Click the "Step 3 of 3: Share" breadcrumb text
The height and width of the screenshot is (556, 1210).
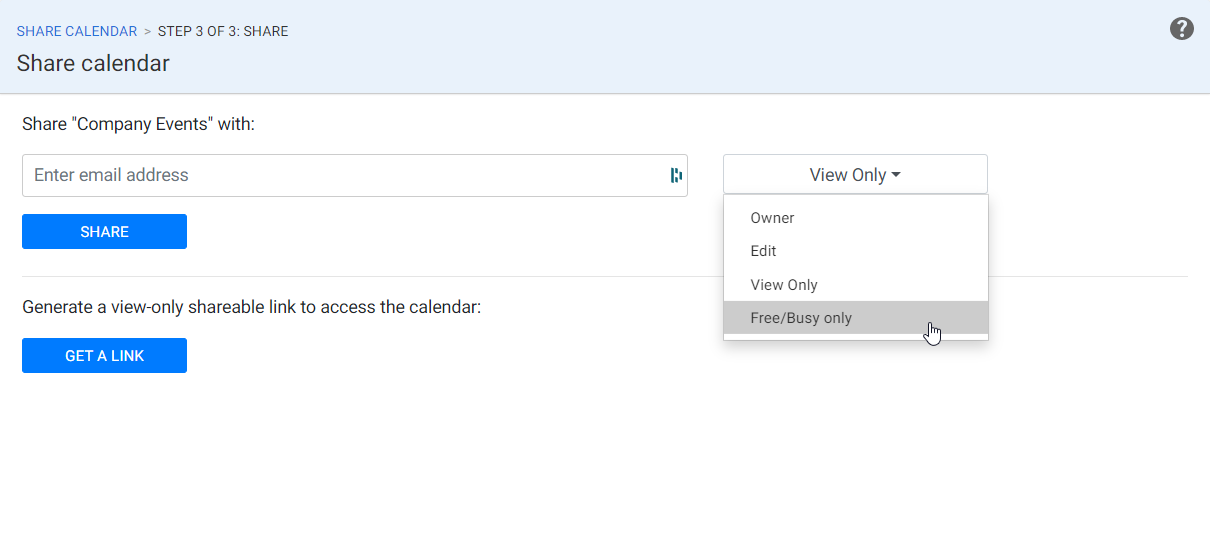[x=223, y=32]
